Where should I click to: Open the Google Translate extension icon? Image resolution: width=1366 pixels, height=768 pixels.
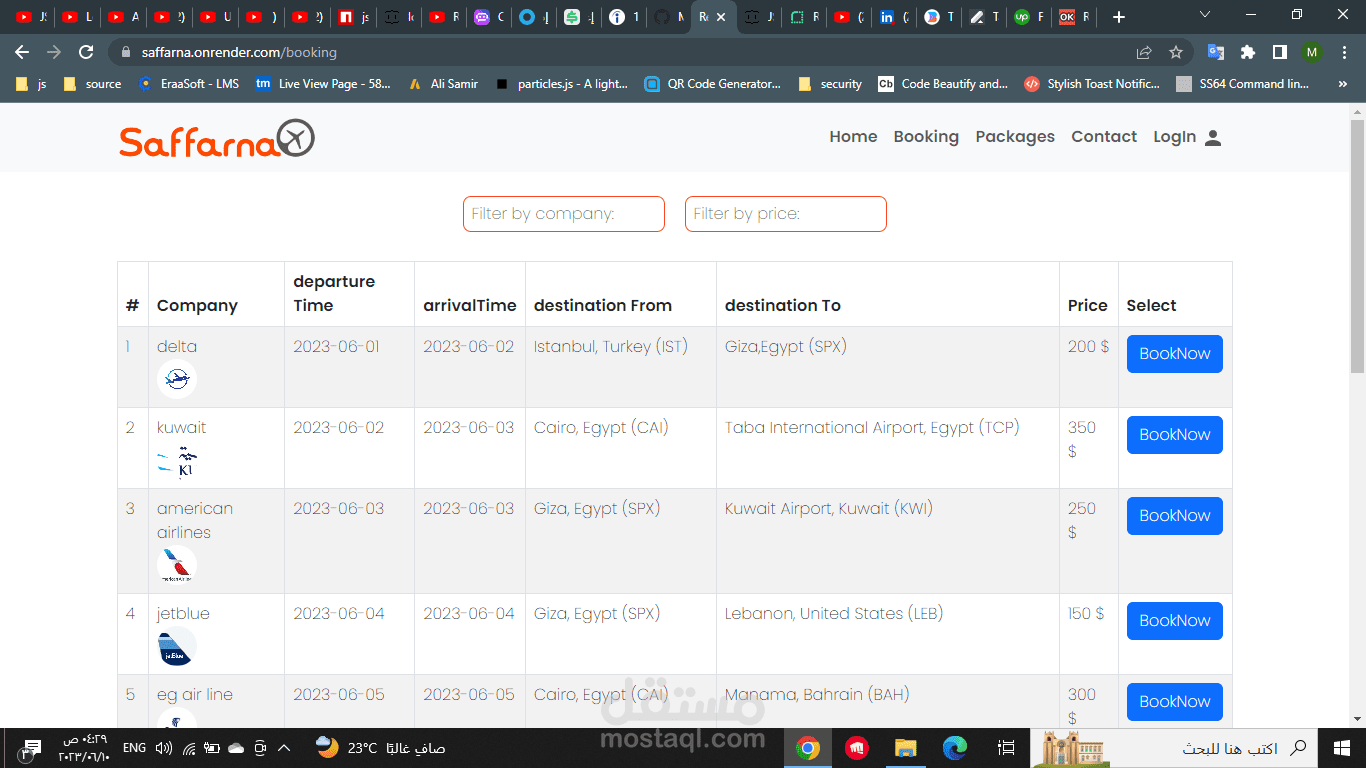click(1216, 52)
